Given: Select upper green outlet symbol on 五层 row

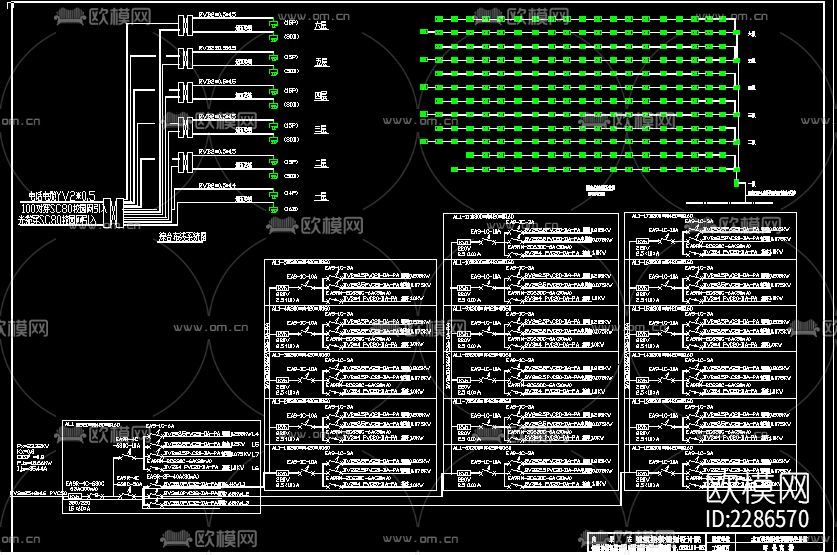Looking at the screenshot, I should [273, 57].
